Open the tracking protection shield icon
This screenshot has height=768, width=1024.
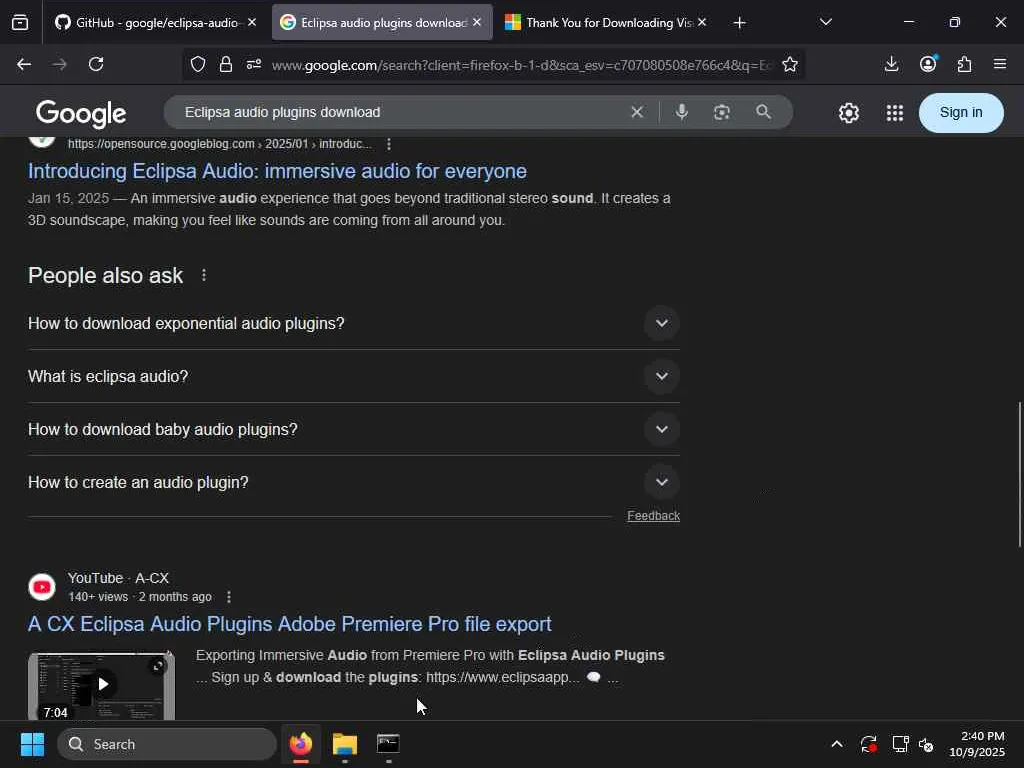(198, 64)
